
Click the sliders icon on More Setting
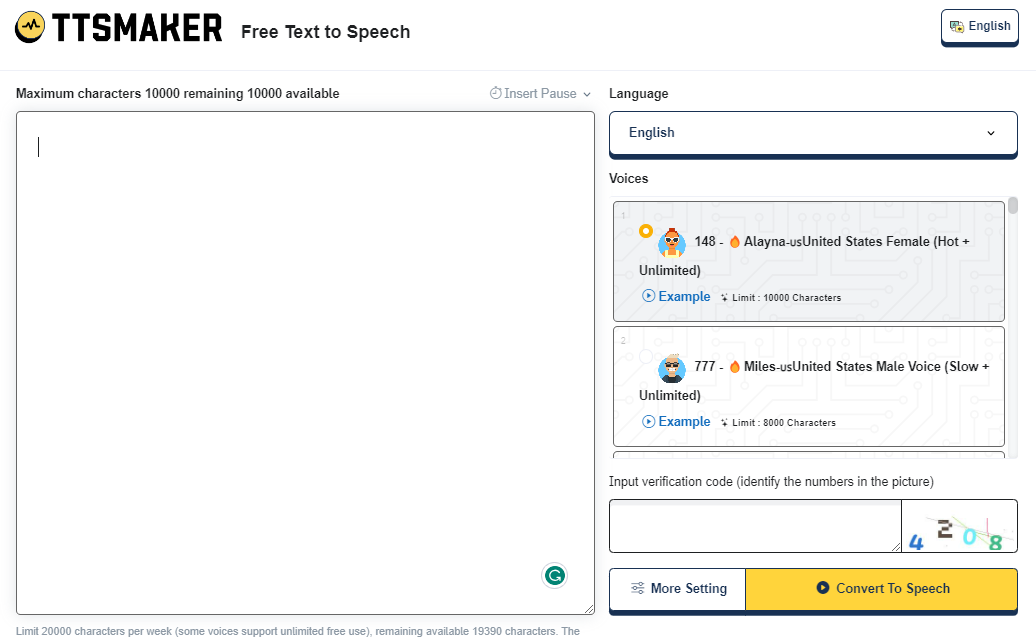point(638,588)
